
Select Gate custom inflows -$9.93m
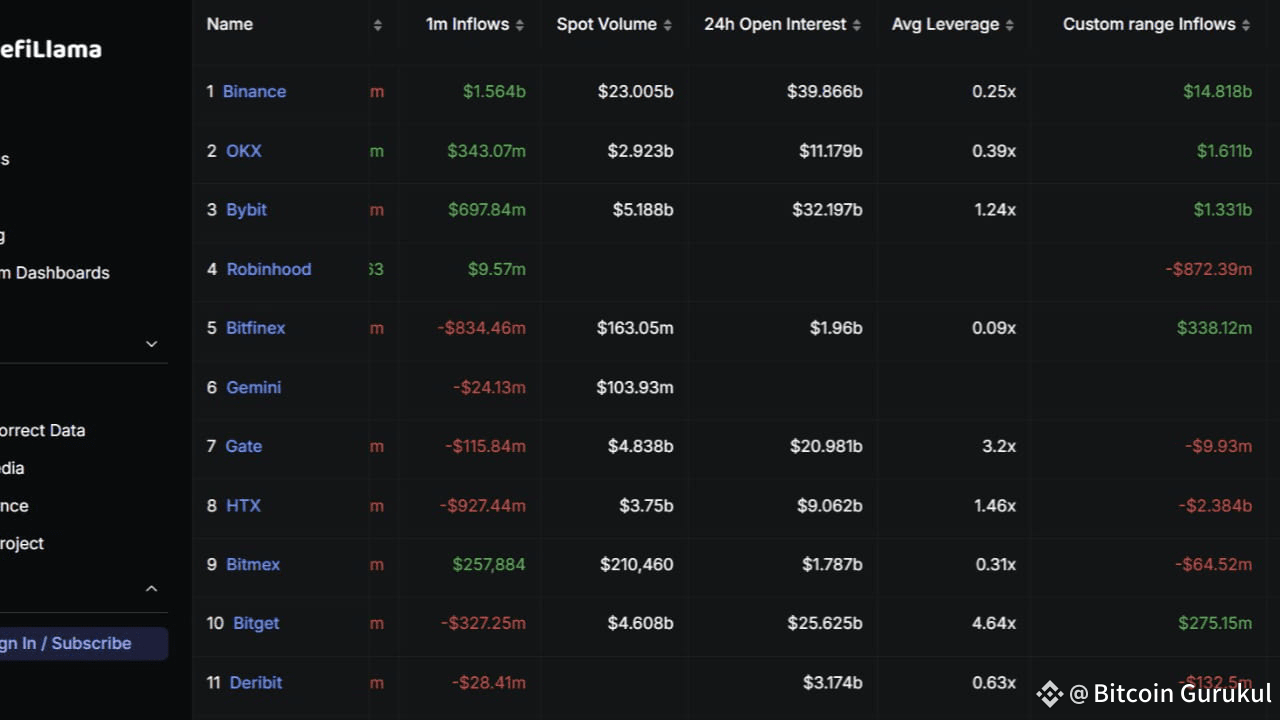point(1218,446)
